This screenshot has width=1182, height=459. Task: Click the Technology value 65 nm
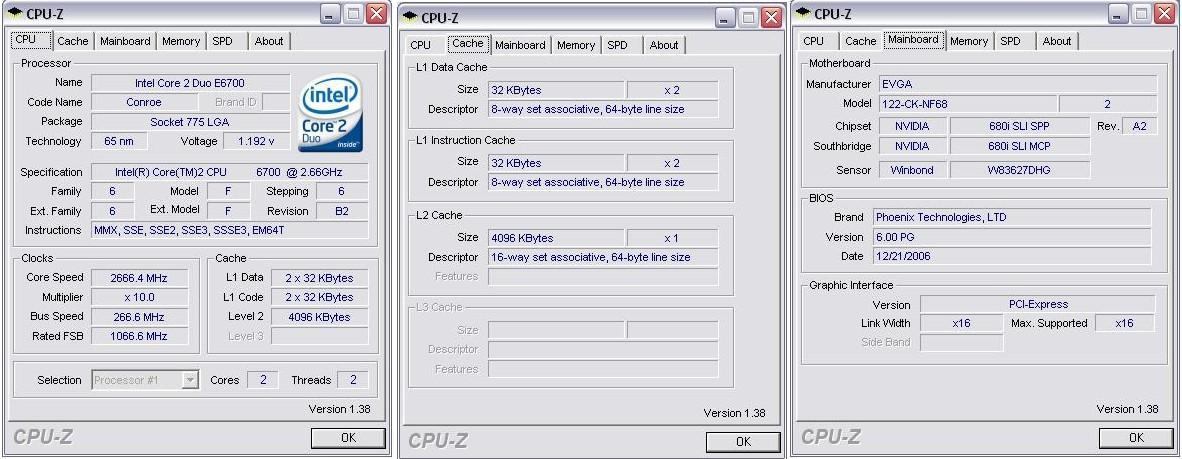[118, 141]
